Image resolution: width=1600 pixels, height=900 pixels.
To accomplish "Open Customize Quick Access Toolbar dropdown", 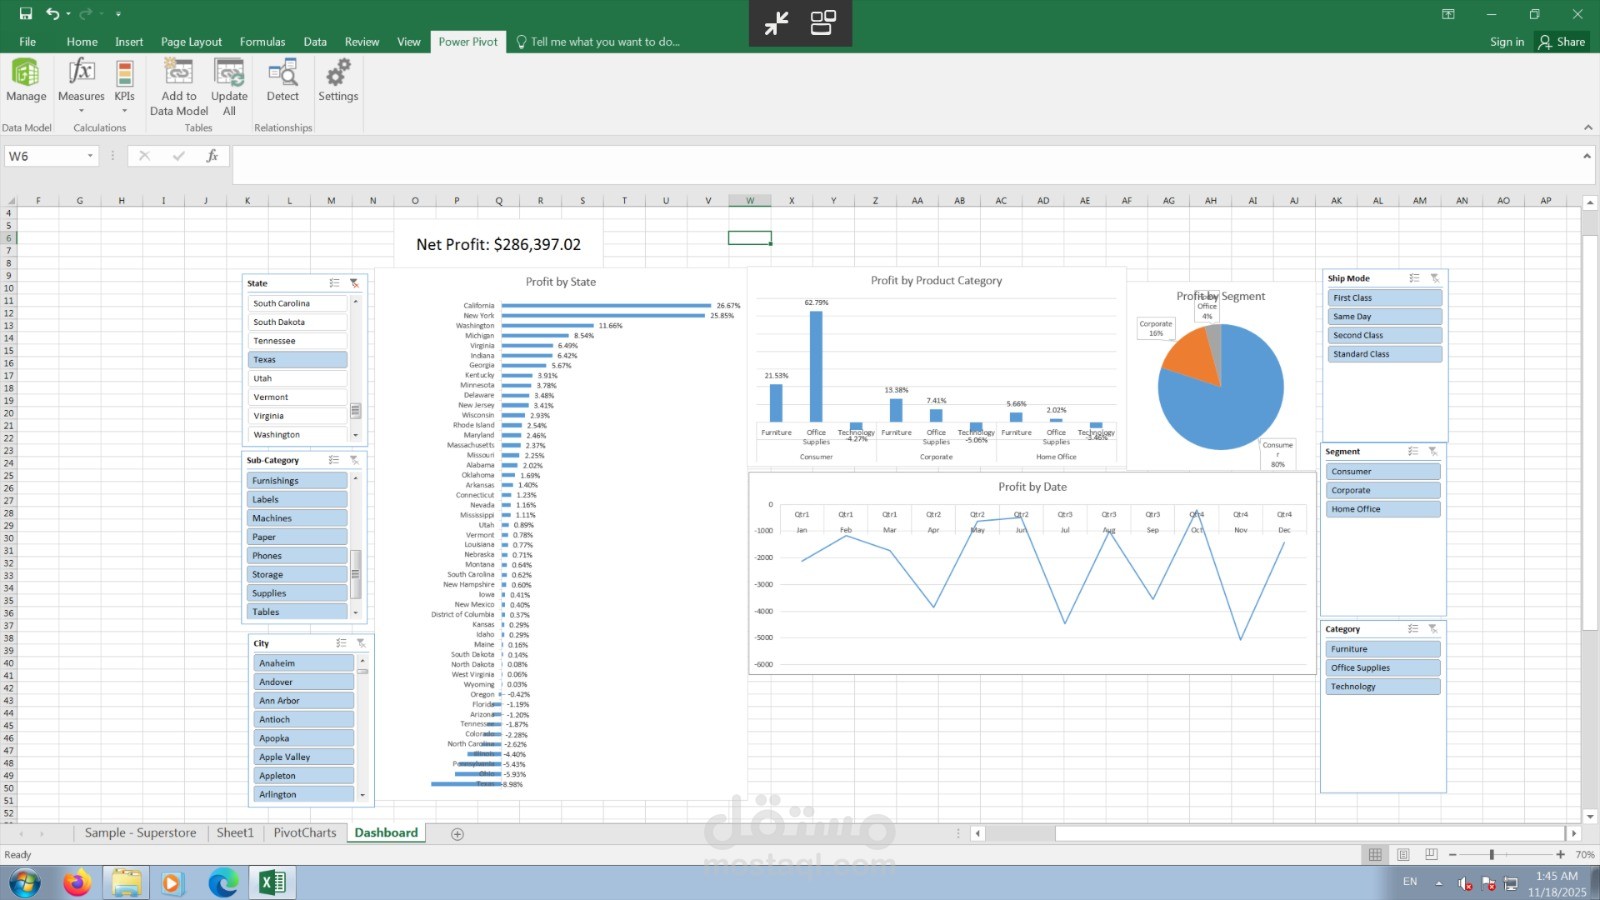I will tap(118, 14).
